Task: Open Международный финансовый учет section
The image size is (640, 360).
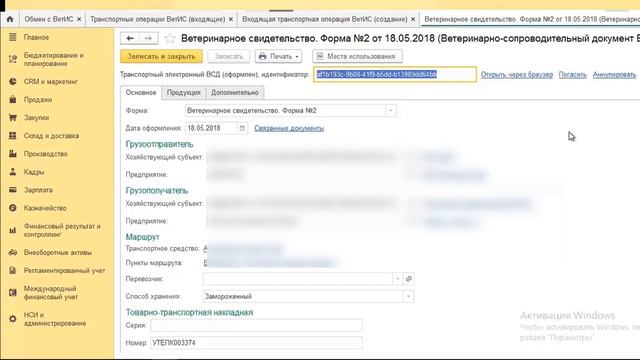Action: (x=51, y=293)
